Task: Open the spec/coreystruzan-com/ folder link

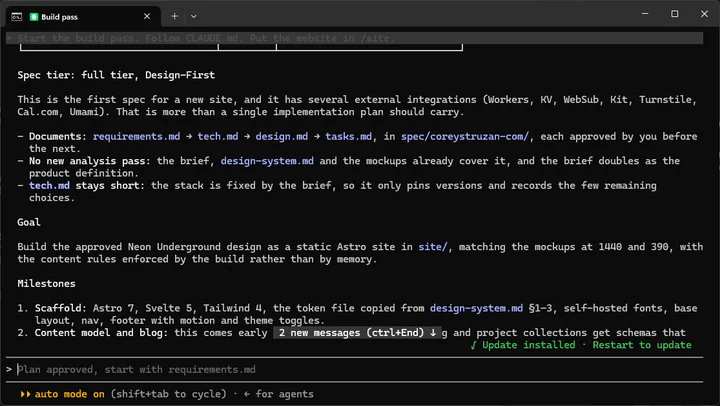Action: click(465, 136)
